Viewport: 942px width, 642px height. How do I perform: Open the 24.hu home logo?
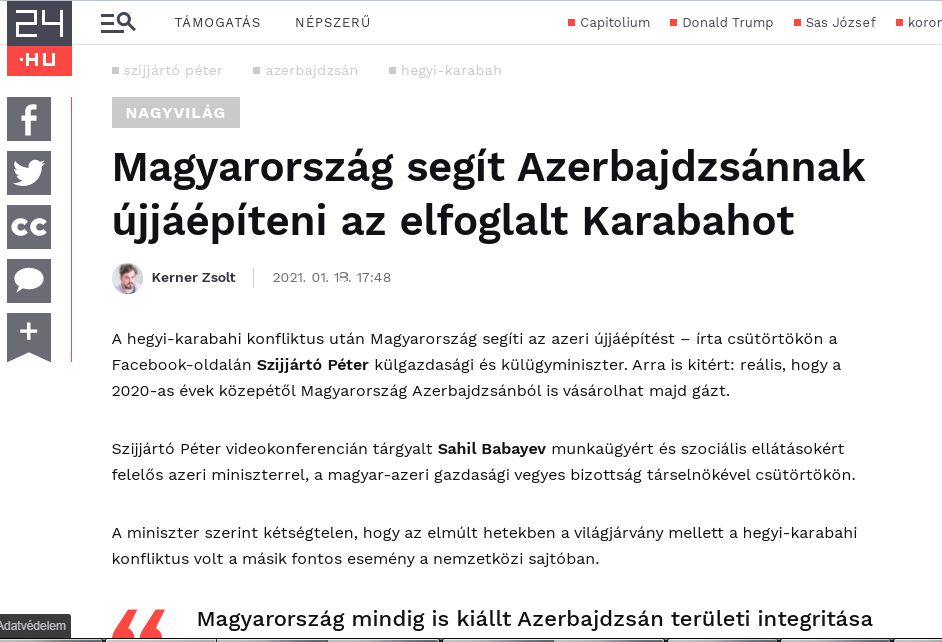pos(40,38)
